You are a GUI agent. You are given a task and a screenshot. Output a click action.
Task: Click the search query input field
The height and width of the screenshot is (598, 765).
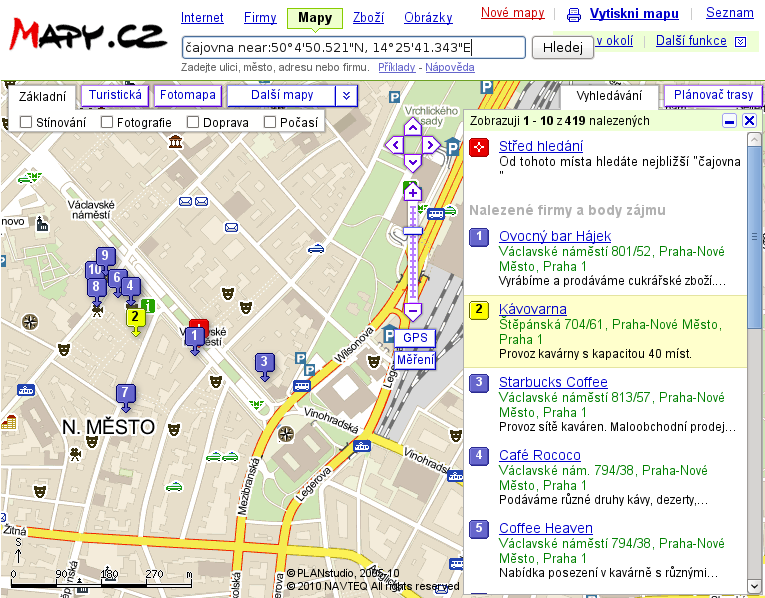[353, 47]
